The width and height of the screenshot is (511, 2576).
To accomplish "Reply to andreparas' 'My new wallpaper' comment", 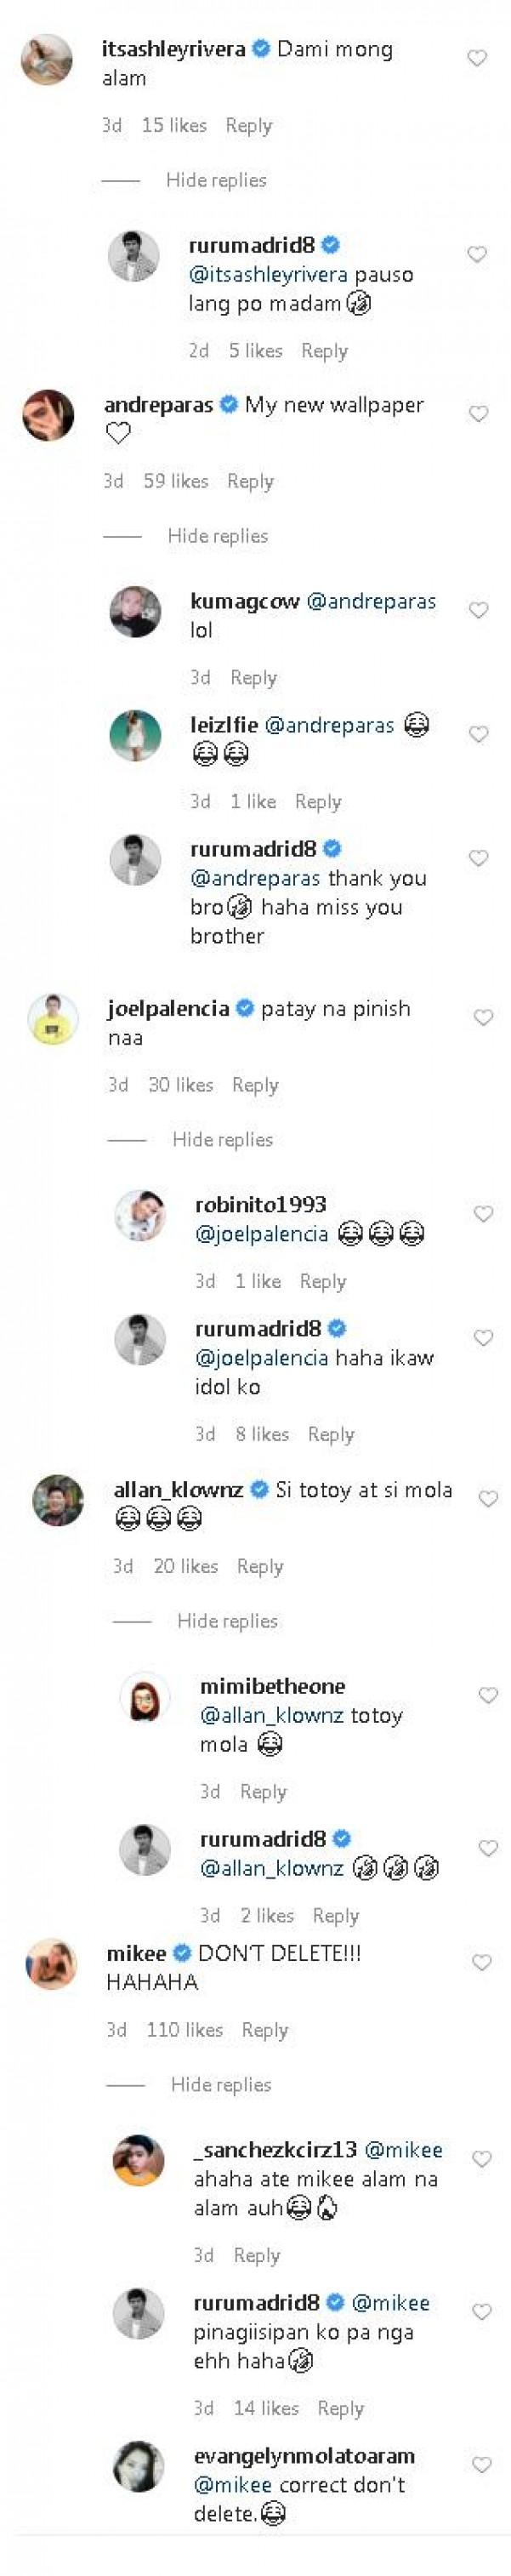I will (x=250, y=482).
